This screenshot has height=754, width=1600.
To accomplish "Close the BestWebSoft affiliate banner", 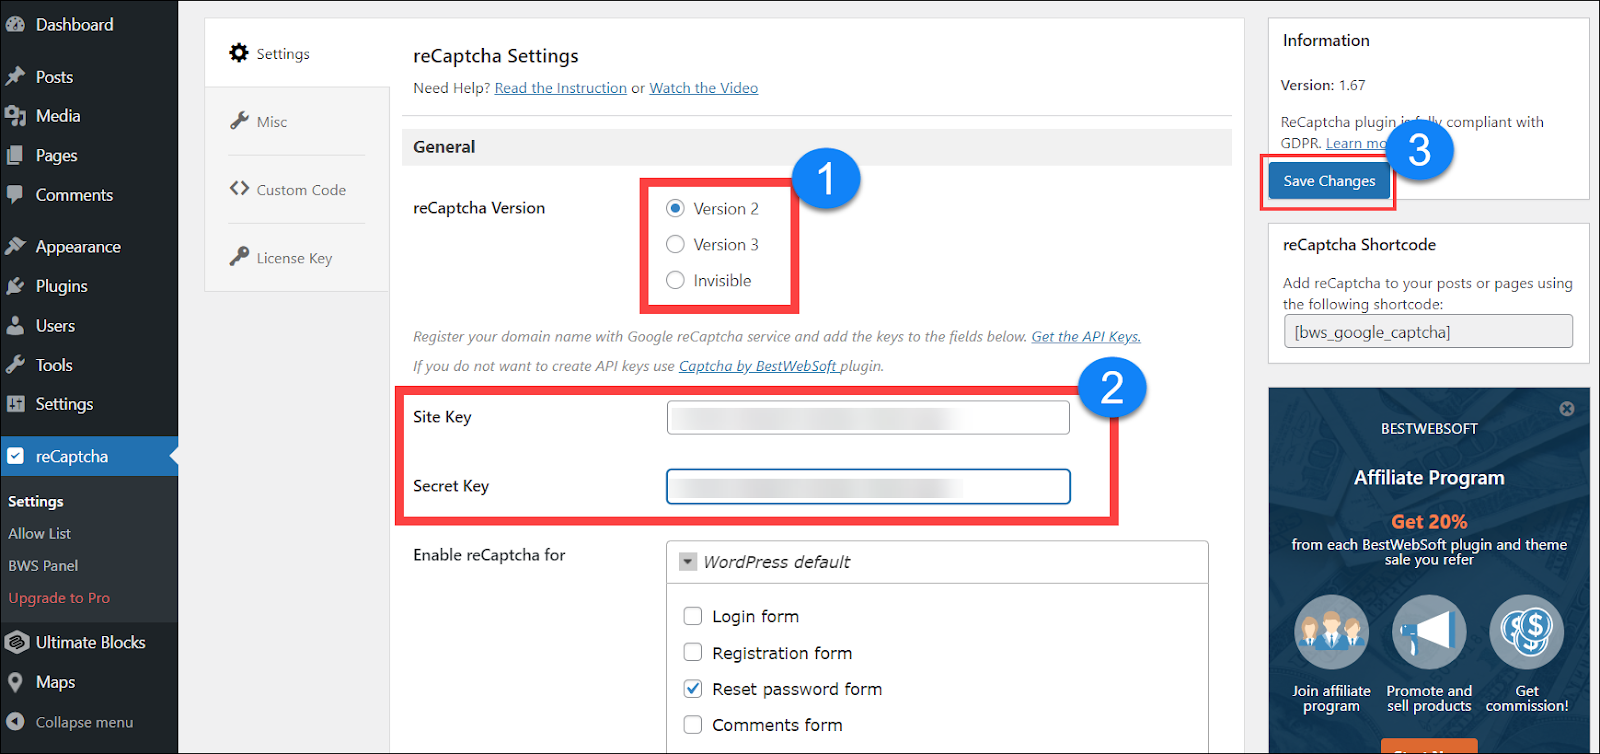I will [1567, 409].
